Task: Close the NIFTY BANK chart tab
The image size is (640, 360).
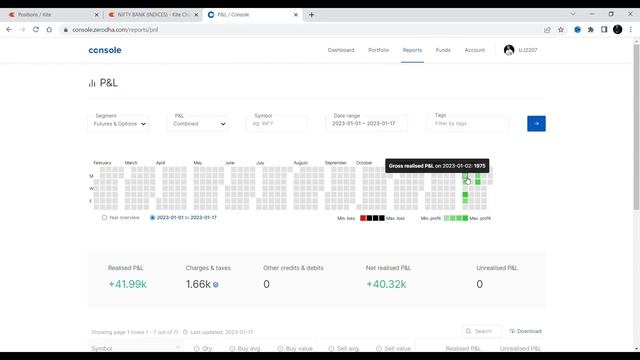Action: [196, 15]
